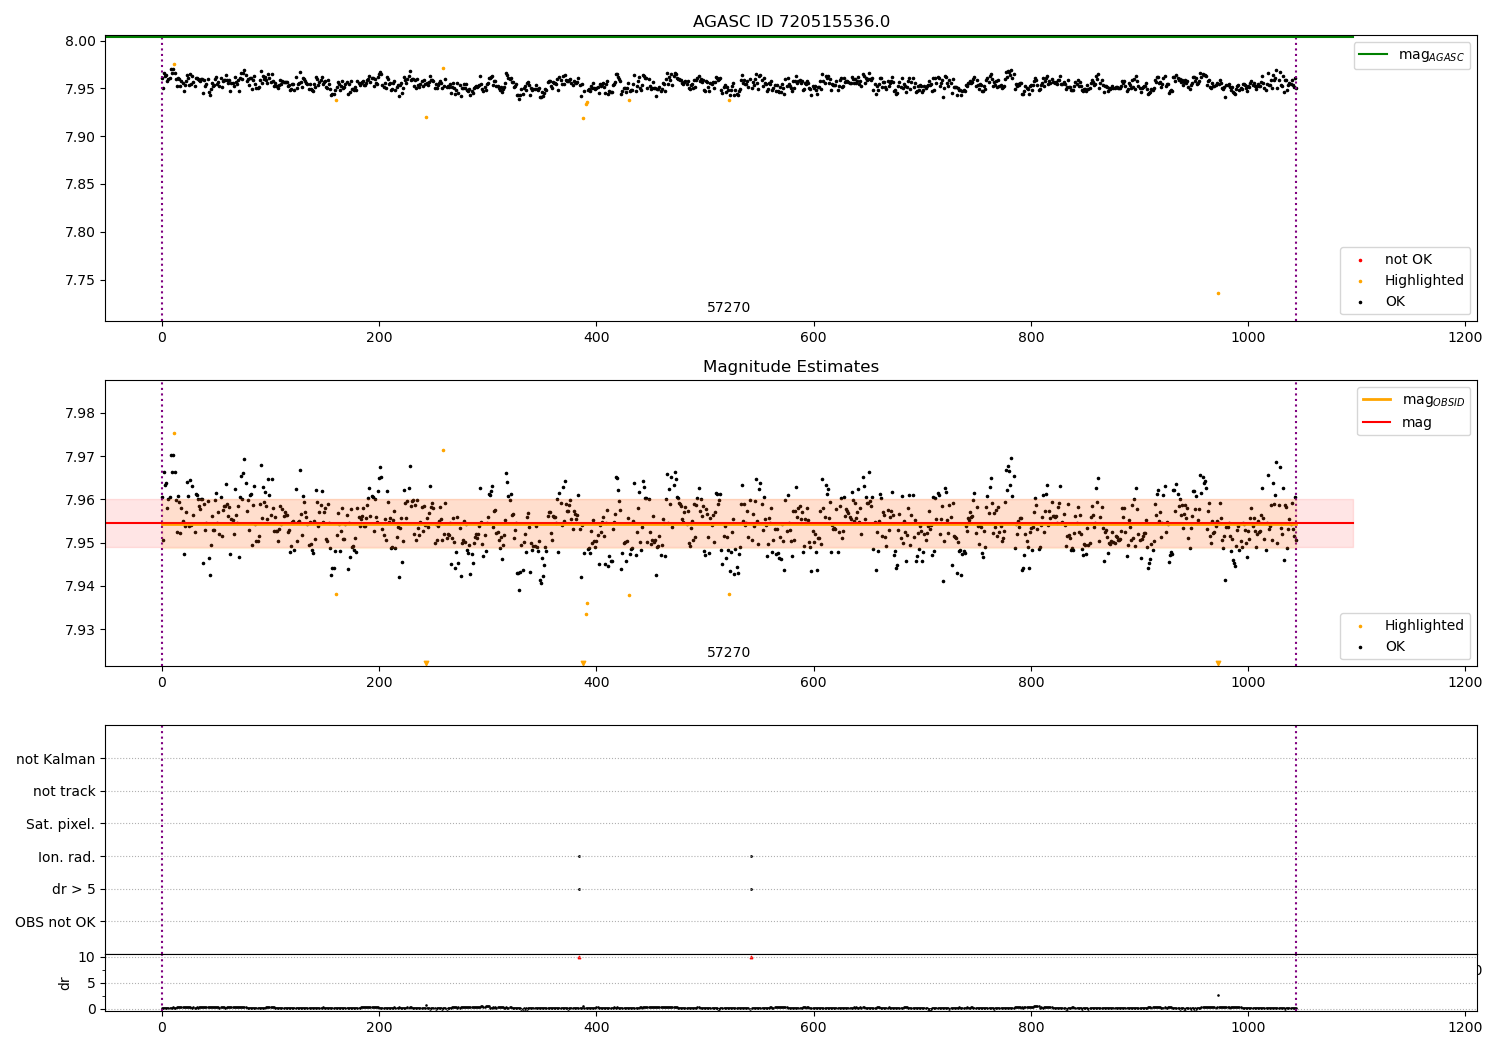This screenshot has height=1050, width=1500.
Task: Click the 'not Kalman' y-axis label
Action: (x=56, y=759)
